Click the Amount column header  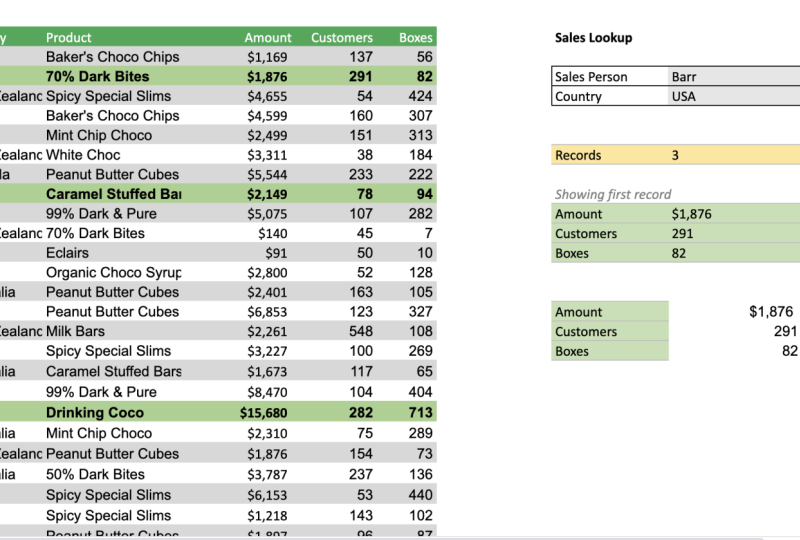(x=267, y=37)
